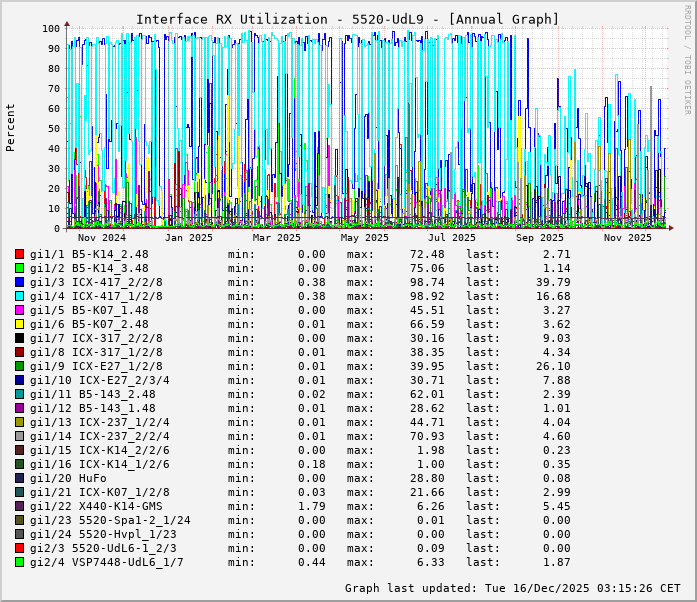Click legend label gi1/6 B5-K07_2.48
Screen dimensions: 697x602
pos(89,324)
